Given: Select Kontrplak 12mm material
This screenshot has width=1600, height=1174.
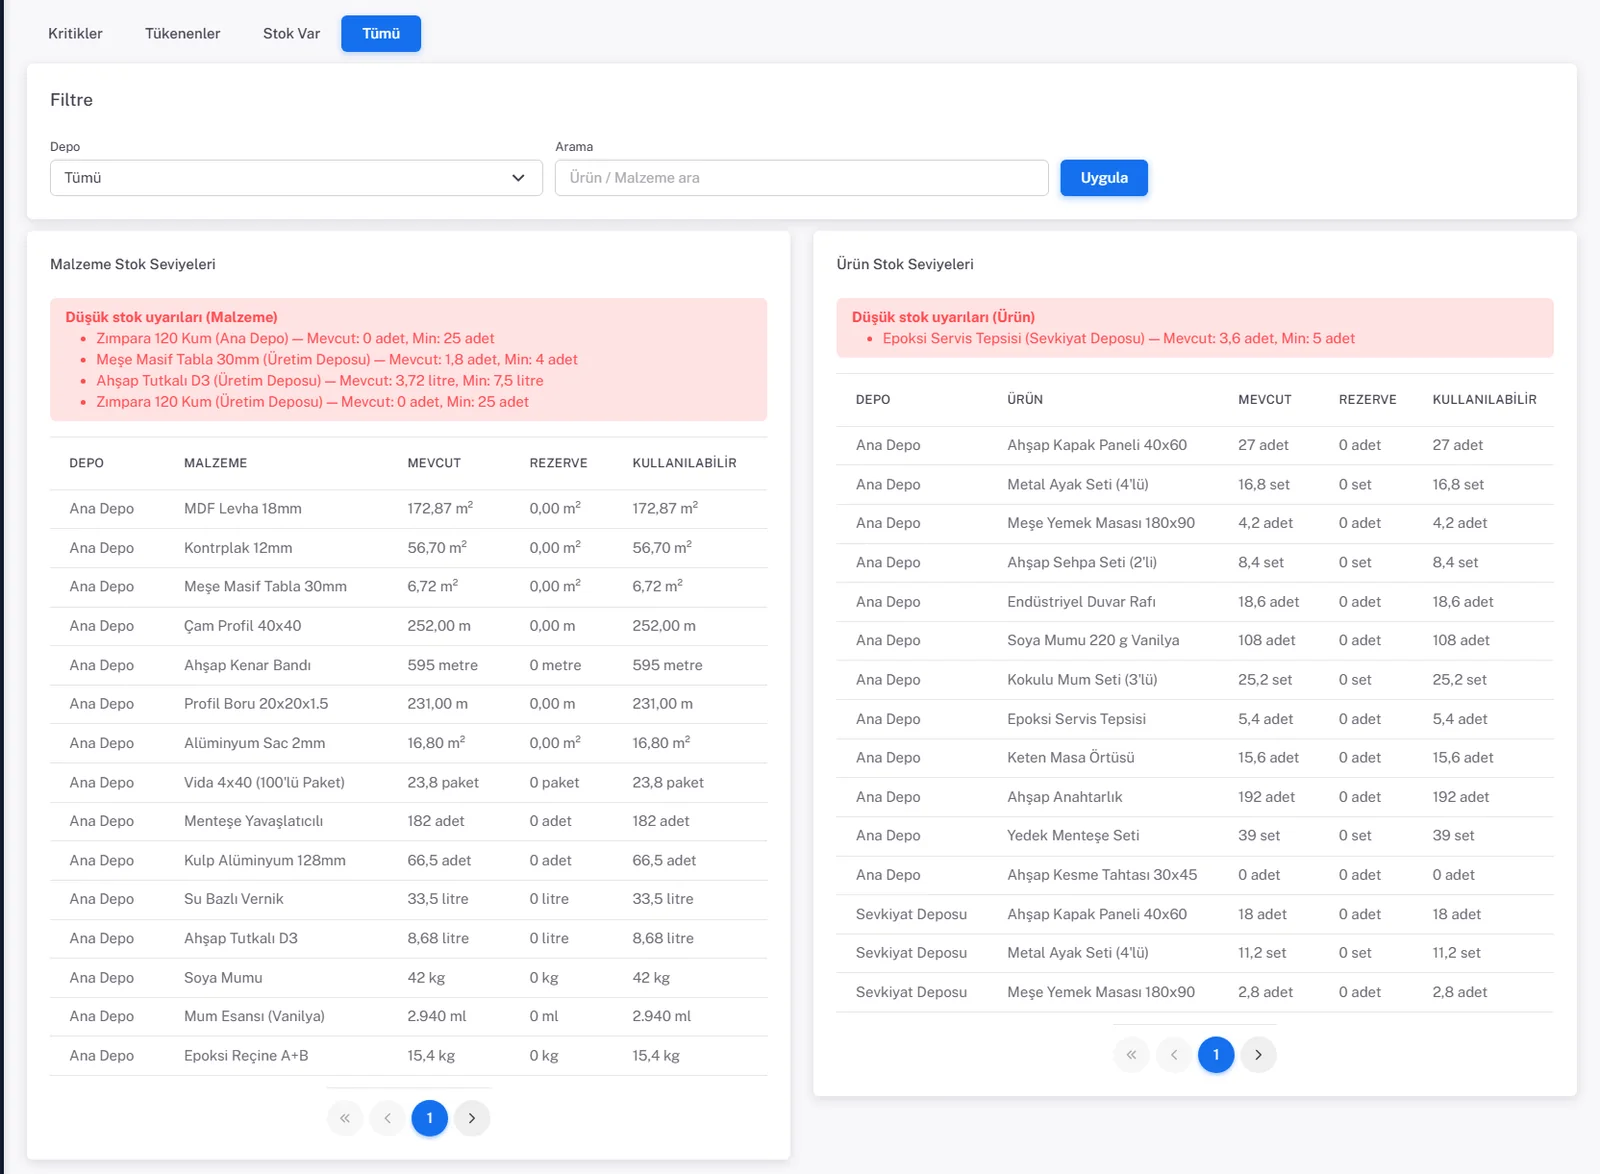Looking at the screenshot, I should pos(238,548).
